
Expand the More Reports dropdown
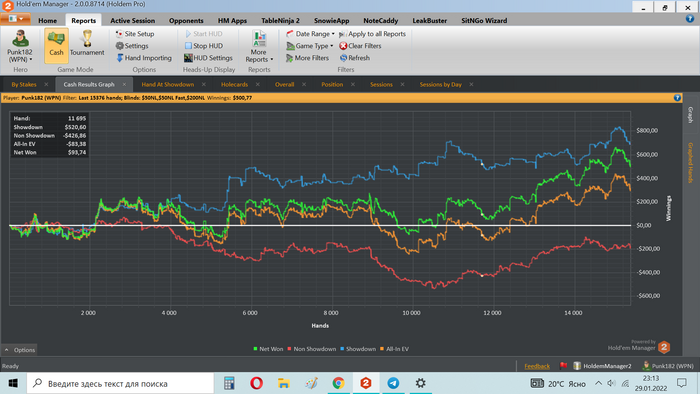tap(259, 46)
